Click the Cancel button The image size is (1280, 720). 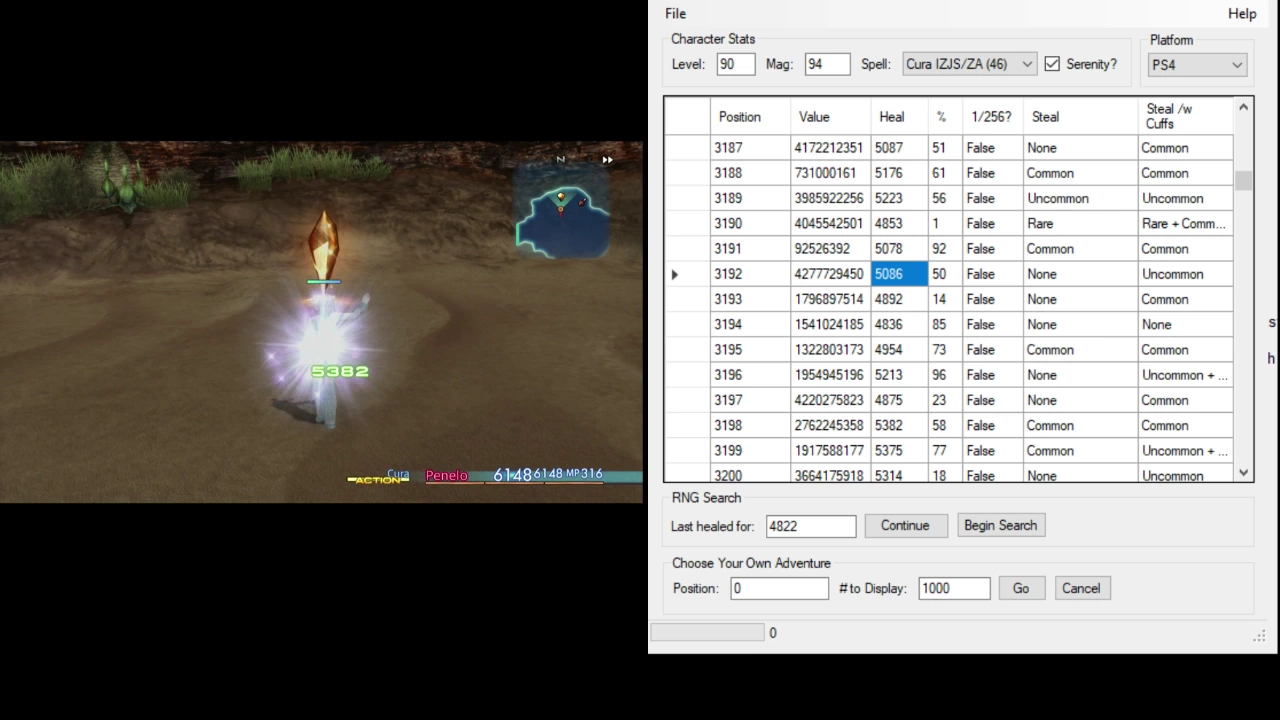1081,588
